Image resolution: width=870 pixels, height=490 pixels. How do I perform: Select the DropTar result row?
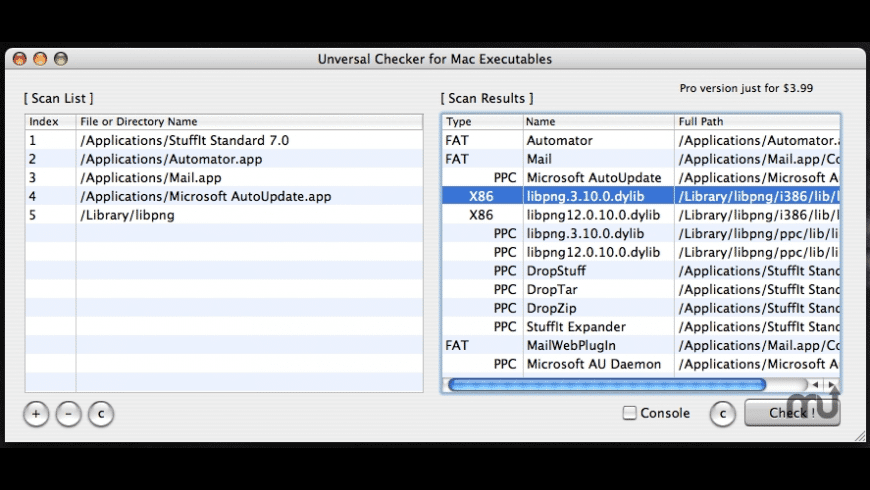point(641,289)
